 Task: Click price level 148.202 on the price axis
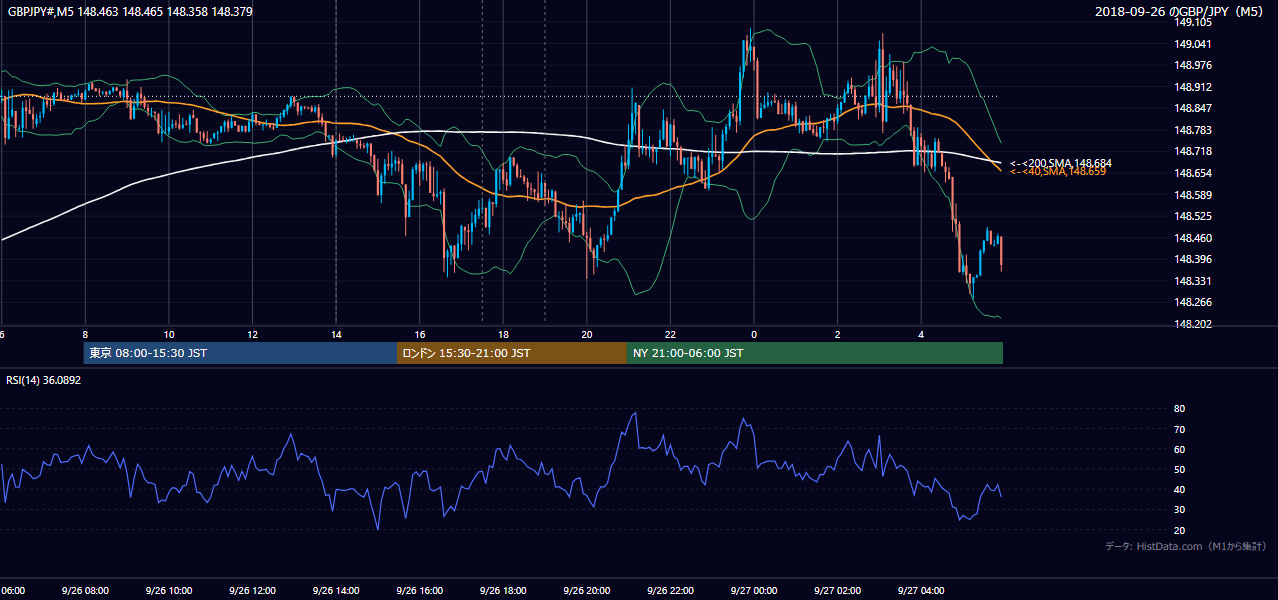tap(1193, 324)
